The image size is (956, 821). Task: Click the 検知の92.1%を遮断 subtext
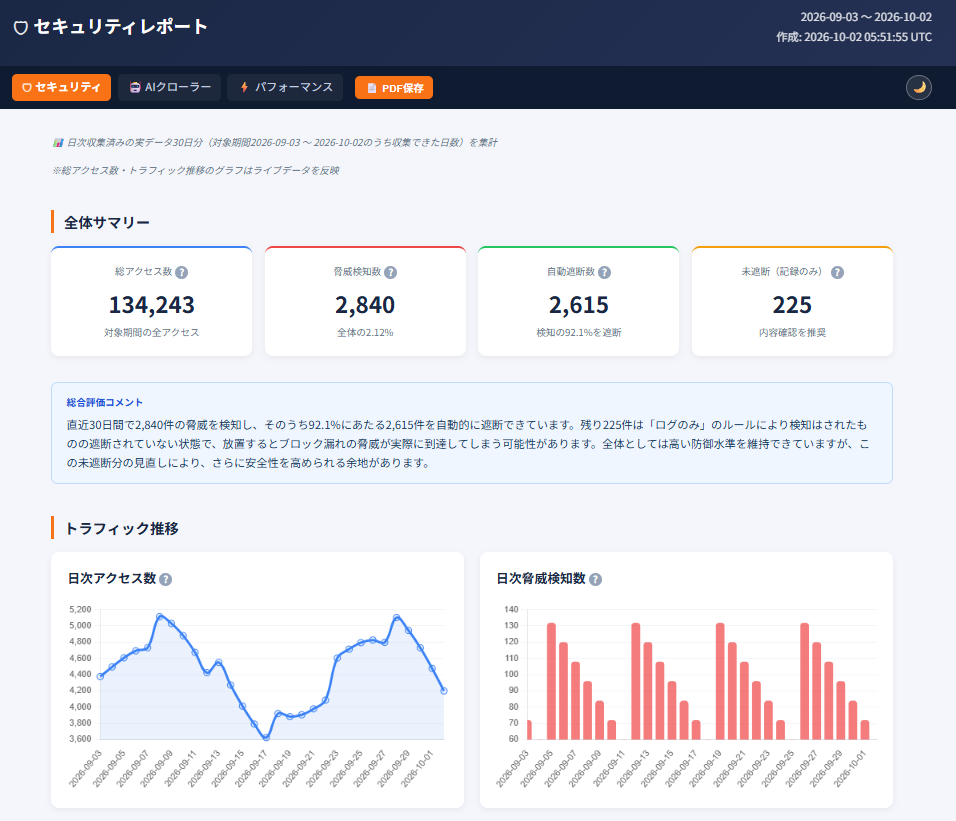coord(579,333)
